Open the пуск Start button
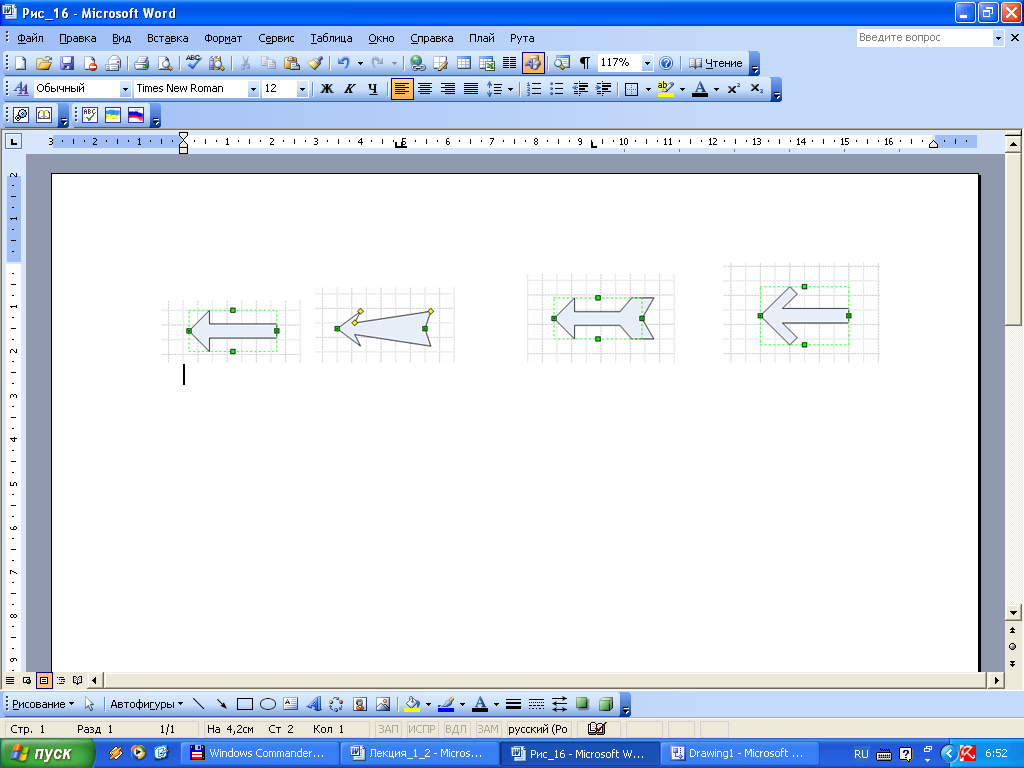The image size is (1024, 768). click(x=47, y=754)
